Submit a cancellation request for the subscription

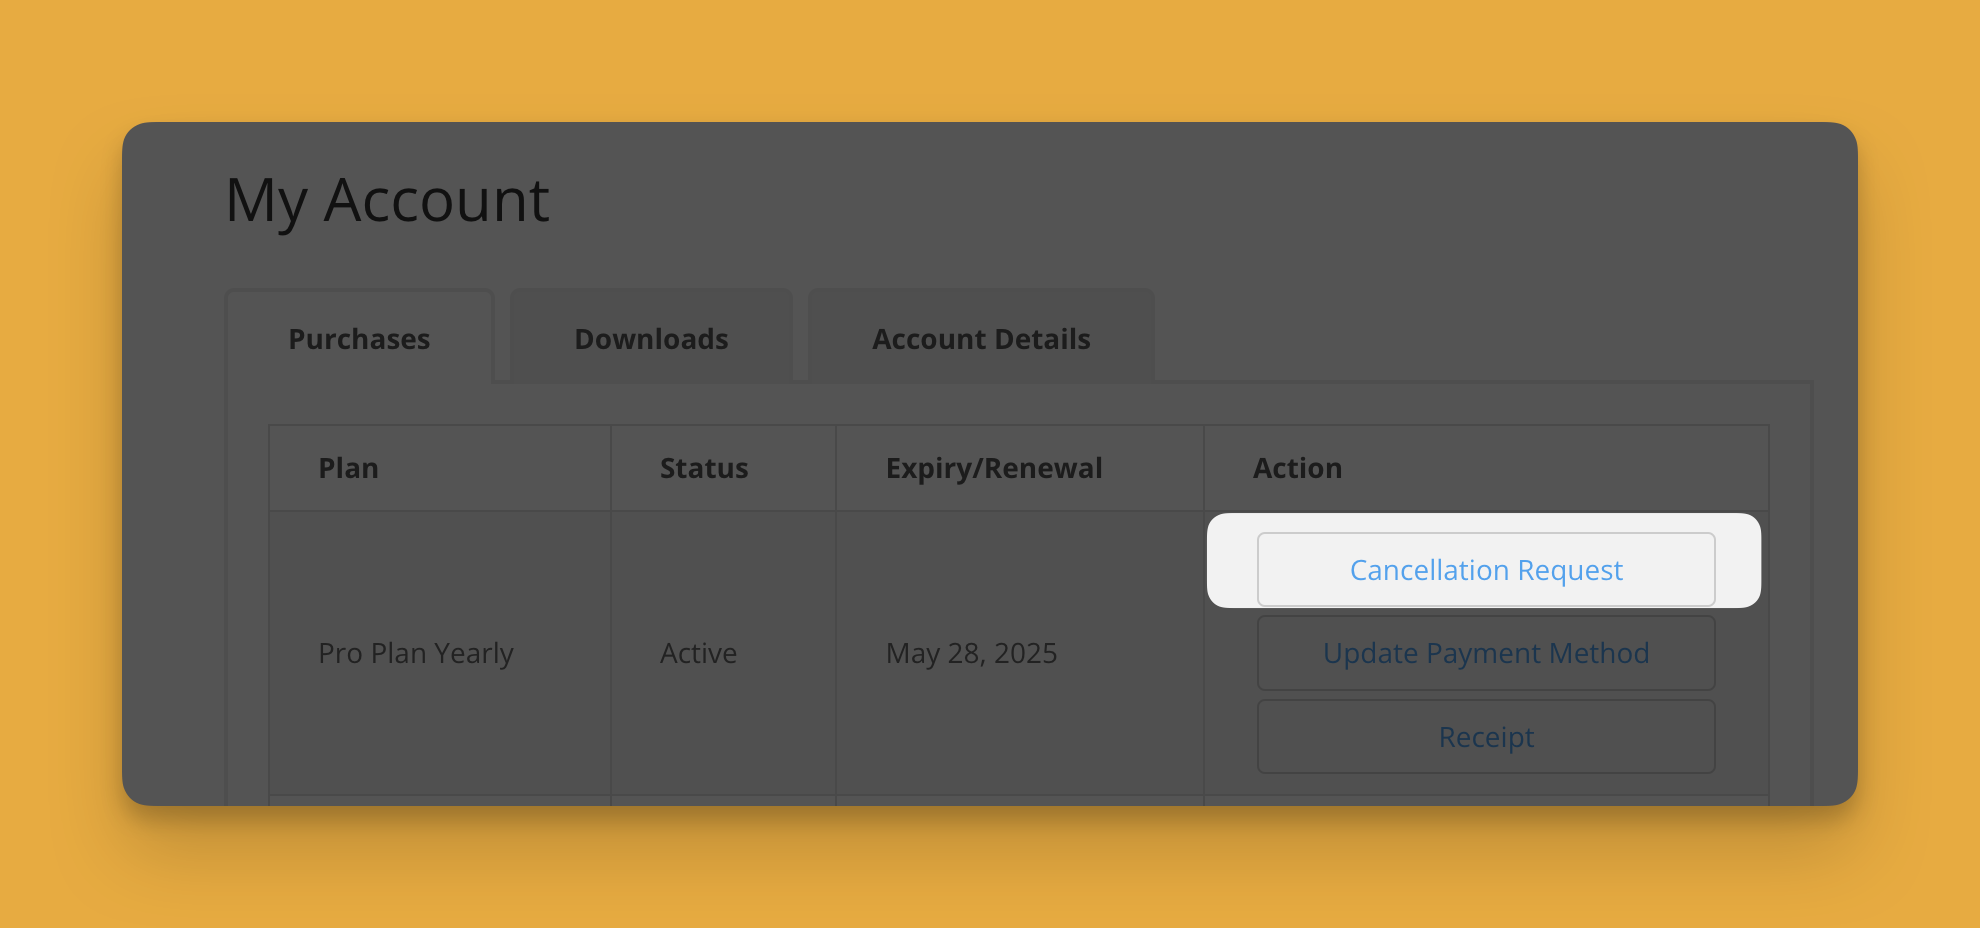coord(1486,569)
